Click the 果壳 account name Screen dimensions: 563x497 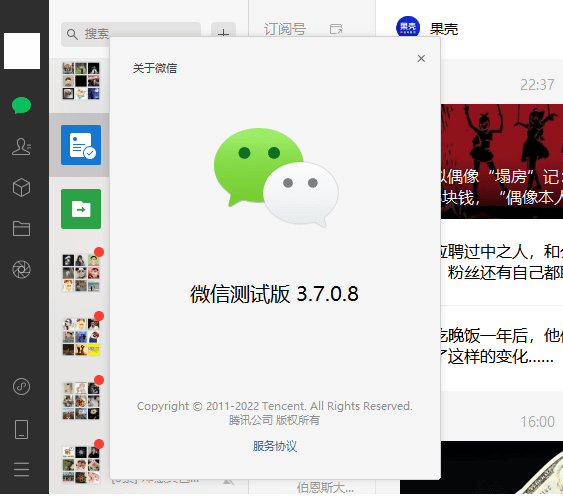coord(444,29)
